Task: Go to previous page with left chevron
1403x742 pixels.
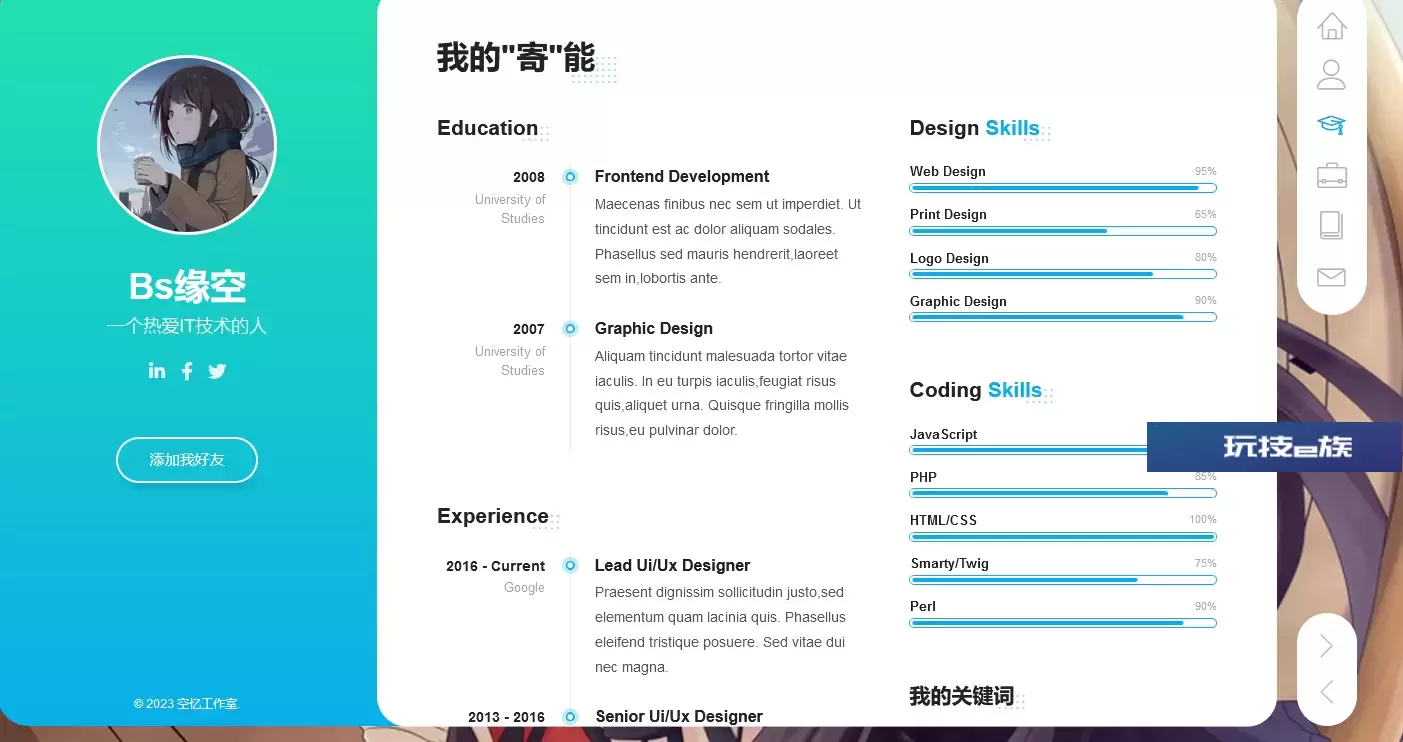Action: click(1327, 691)
